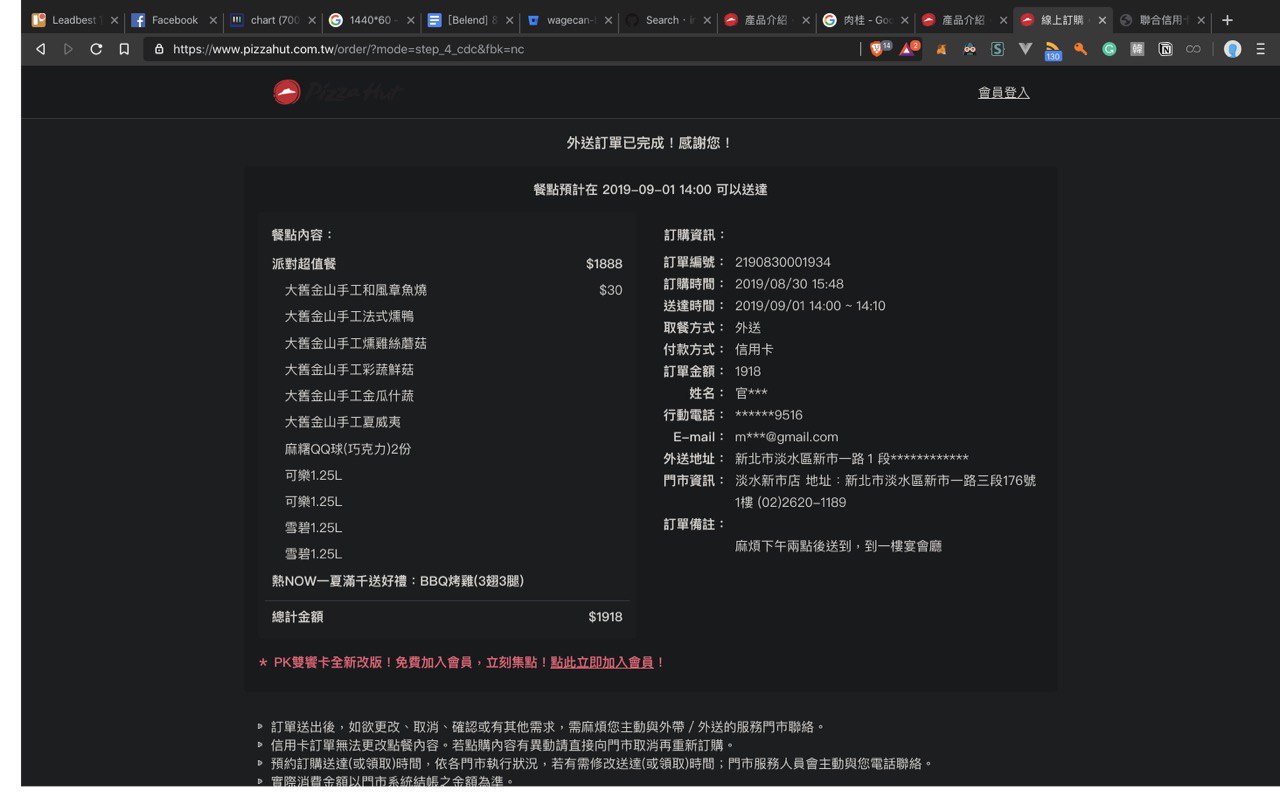Open the browser main menu
This screenshot has width=1280, height=811.
[x=1260, y=49]
